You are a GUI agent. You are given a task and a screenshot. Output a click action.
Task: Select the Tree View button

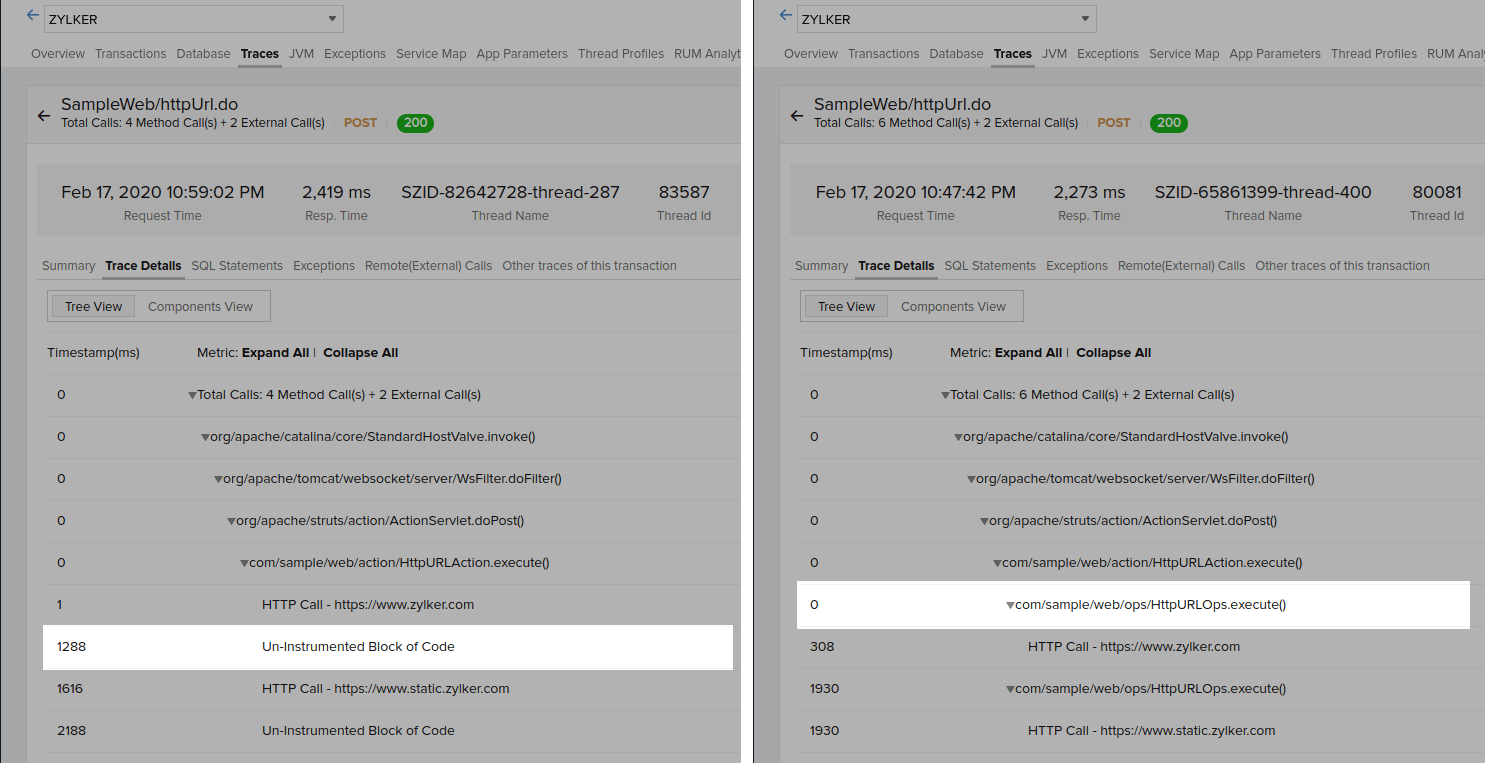coord(92,306)
